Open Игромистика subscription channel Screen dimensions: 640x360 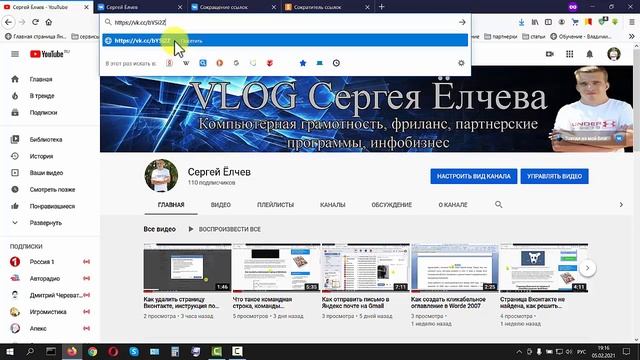coord(49,312)
